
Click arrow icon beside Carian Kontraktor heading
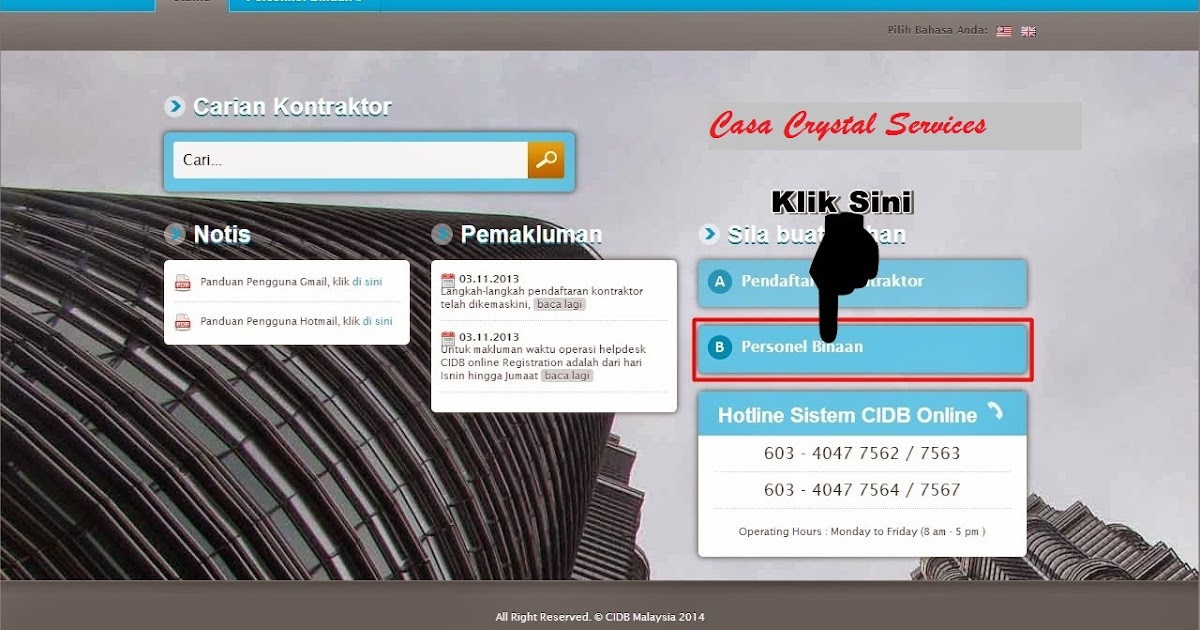tap(175, 107)
